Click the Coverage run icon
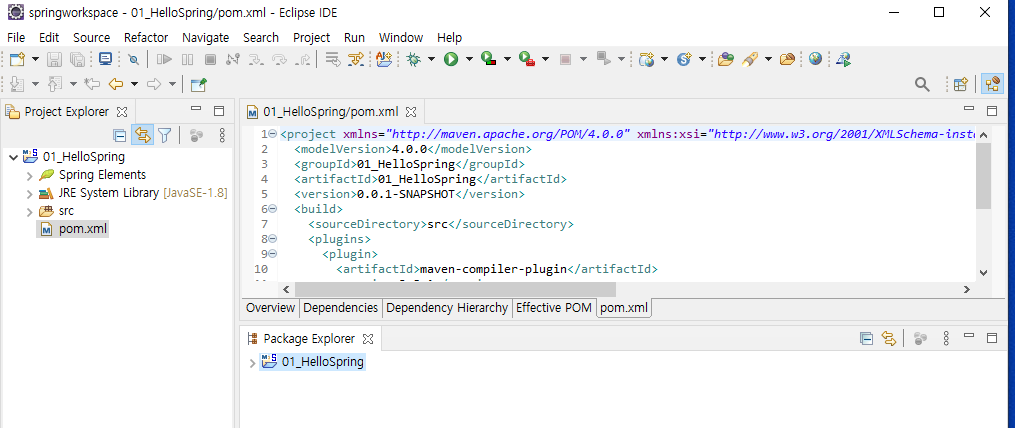The height and width of the screenshot is (428, 1015). 489,60
